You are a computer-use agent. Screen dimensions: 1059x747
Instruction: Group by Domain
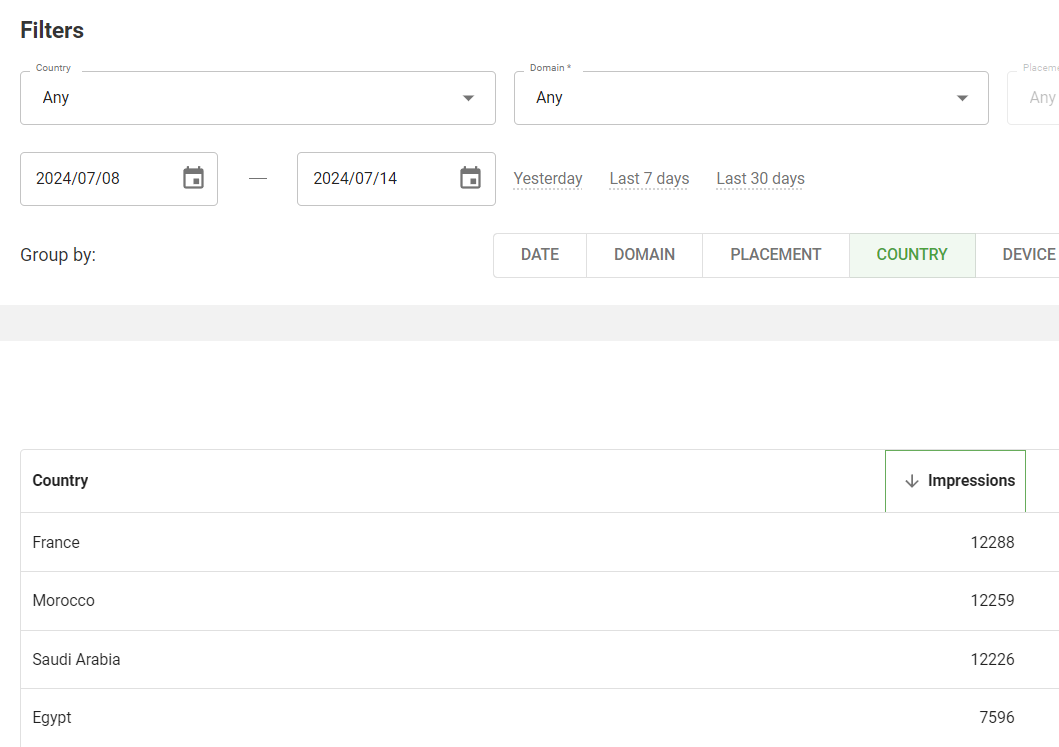644,255
